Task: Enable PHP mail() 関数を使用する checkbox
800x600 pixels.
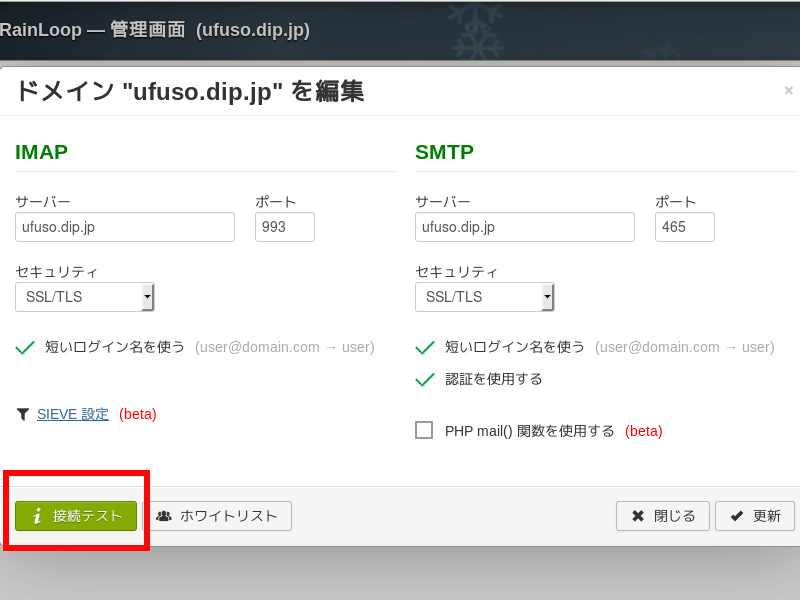Action: click(424, 430)
